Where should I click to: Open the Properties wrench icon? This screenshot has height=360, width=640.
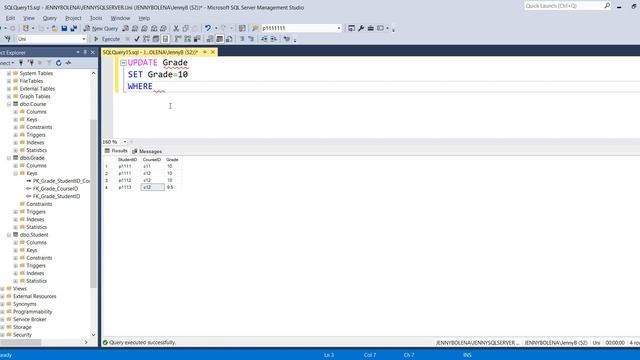coord(361,28)
